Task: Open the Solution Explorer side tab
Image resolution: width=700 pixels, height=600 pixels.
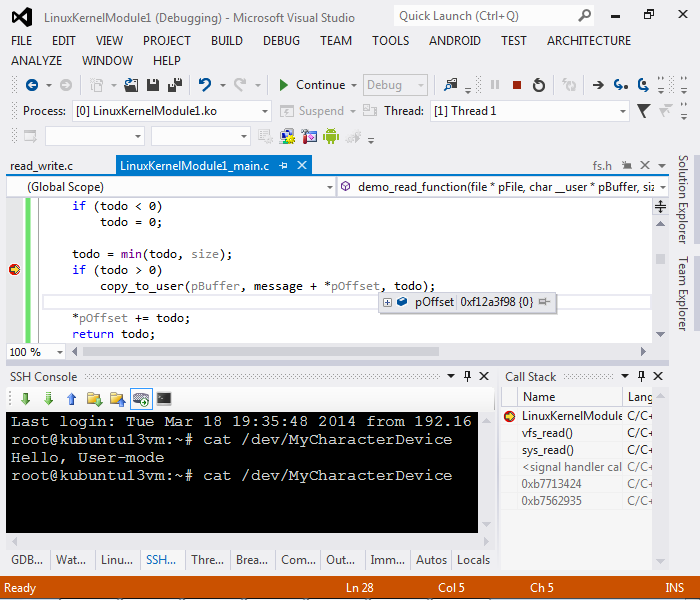Action: [682, 199]
